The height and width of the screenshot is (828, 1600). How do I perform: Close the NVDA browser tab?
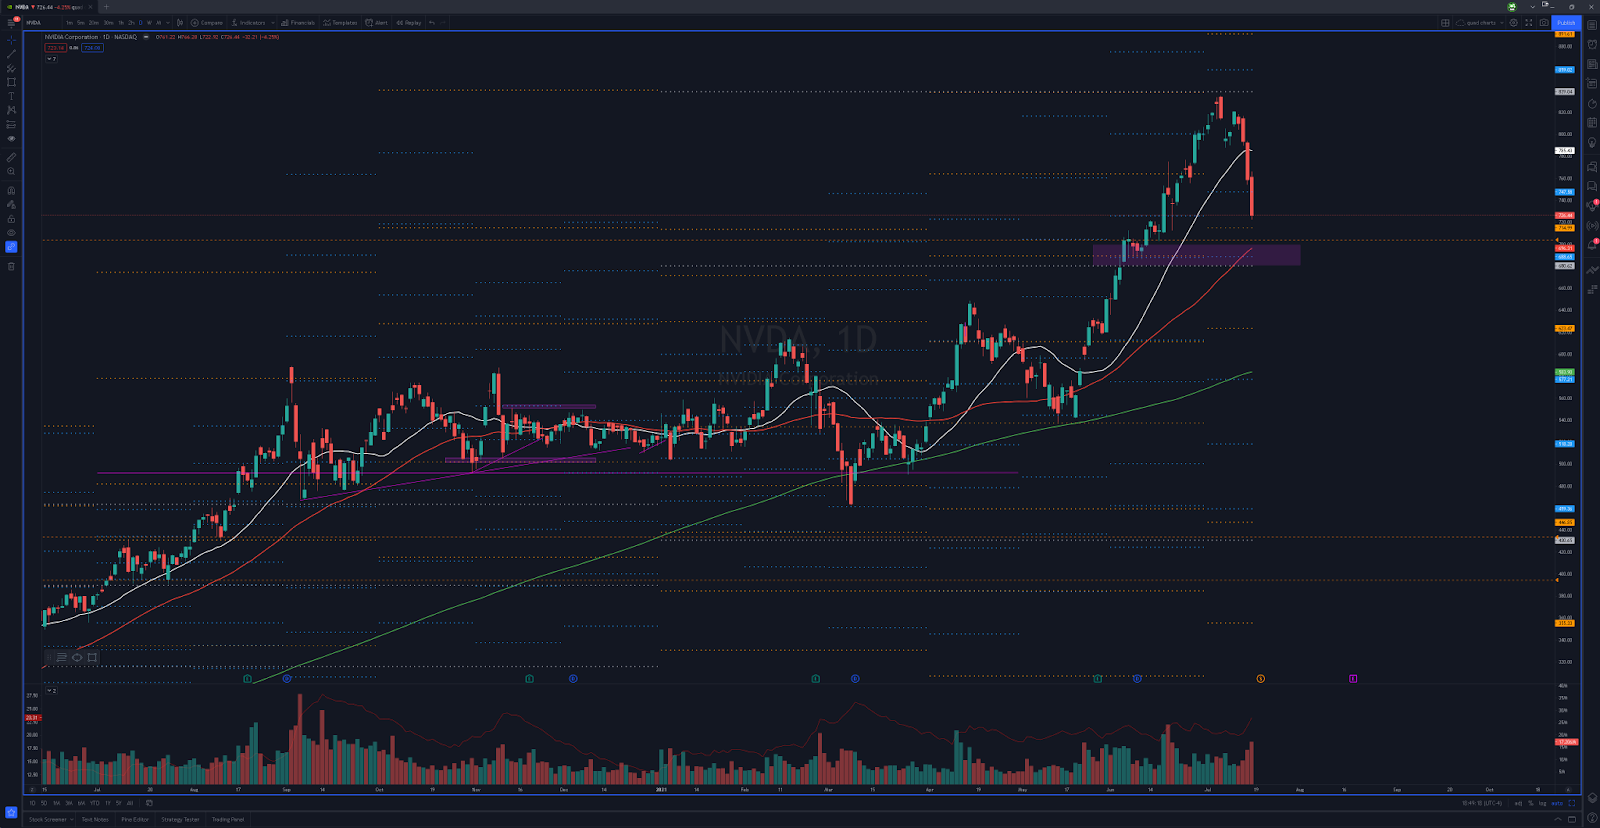90,7
